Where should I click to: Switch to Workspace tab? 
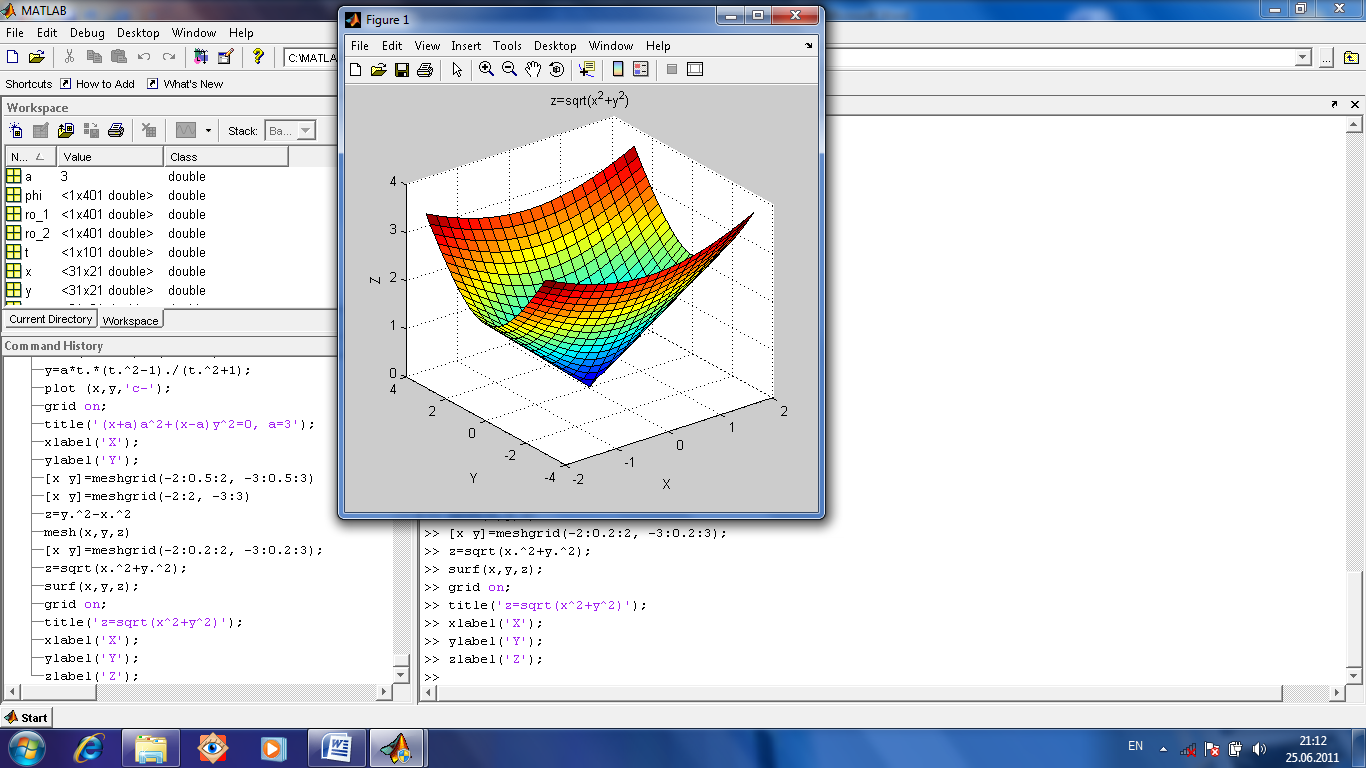130,320
